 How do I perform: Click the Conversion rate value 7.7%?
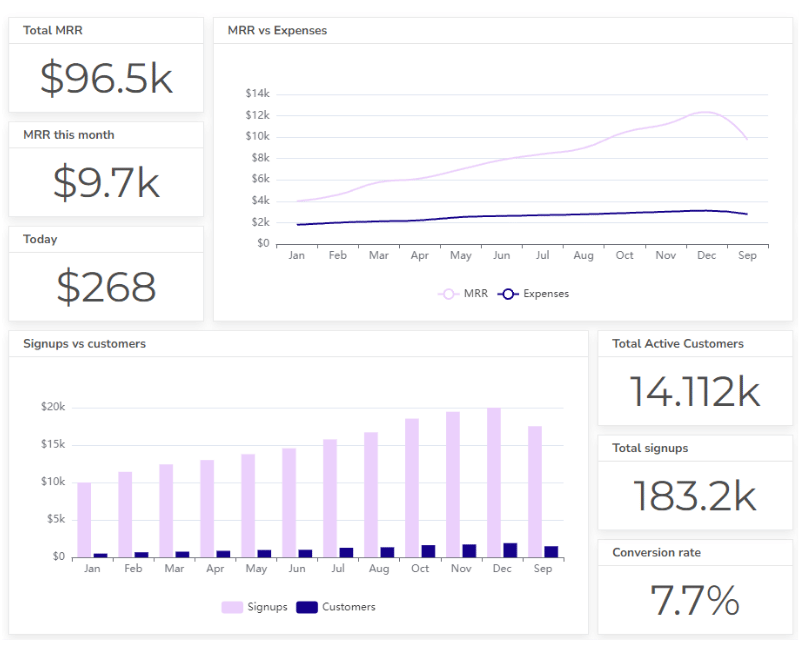[694, 598]
